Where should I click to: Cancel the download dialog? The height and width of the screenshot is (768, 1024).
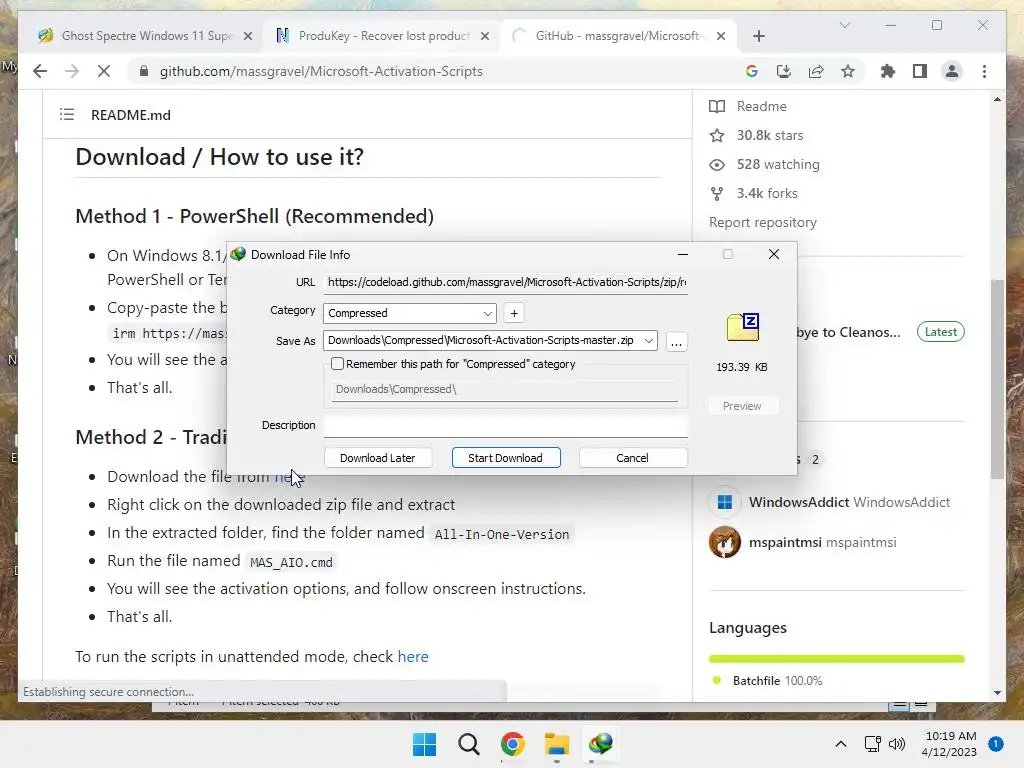coord(632,458)
